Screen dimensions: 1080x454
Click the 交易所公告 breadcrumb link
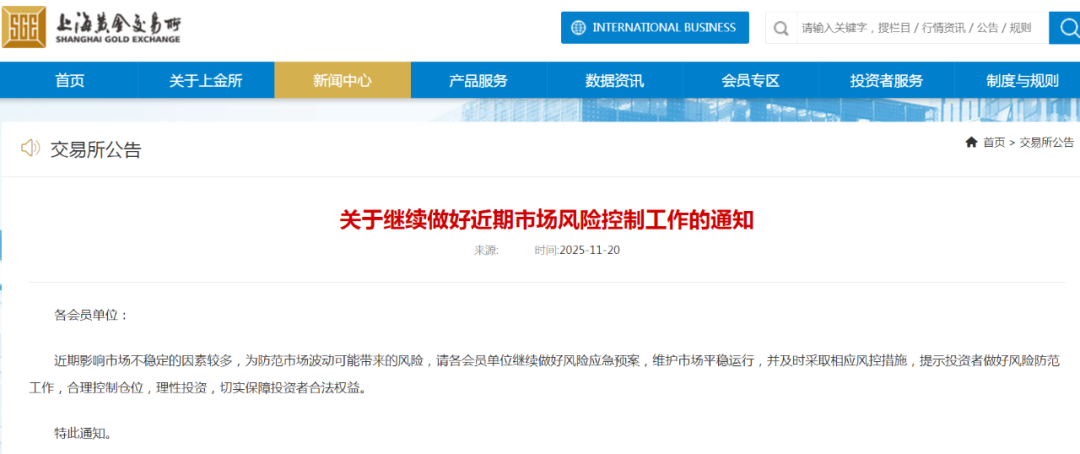coord(1046,143)
